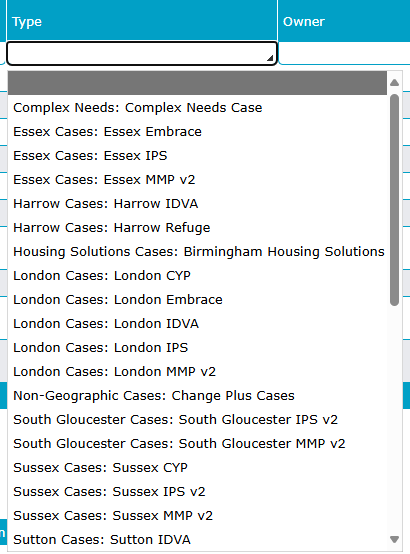Image resolution: width=410 pixels, height=554 pixels.
Task: Select Essex Cases: Essex Embrace
Action: pos(198,131)
